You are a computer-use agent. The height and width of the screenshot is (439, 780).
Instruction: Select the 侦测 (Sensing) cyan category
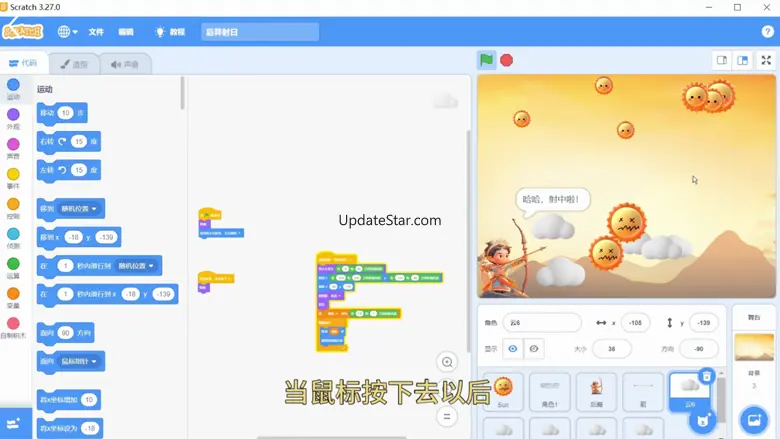13,239
